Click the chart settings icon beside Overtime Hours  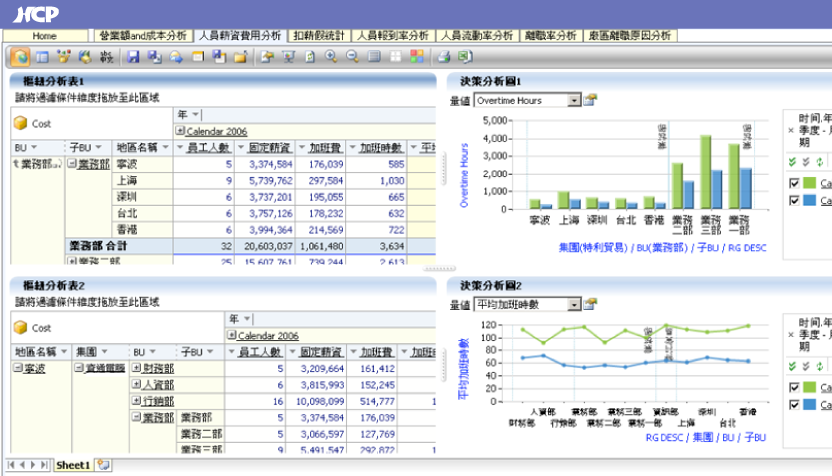591,100
